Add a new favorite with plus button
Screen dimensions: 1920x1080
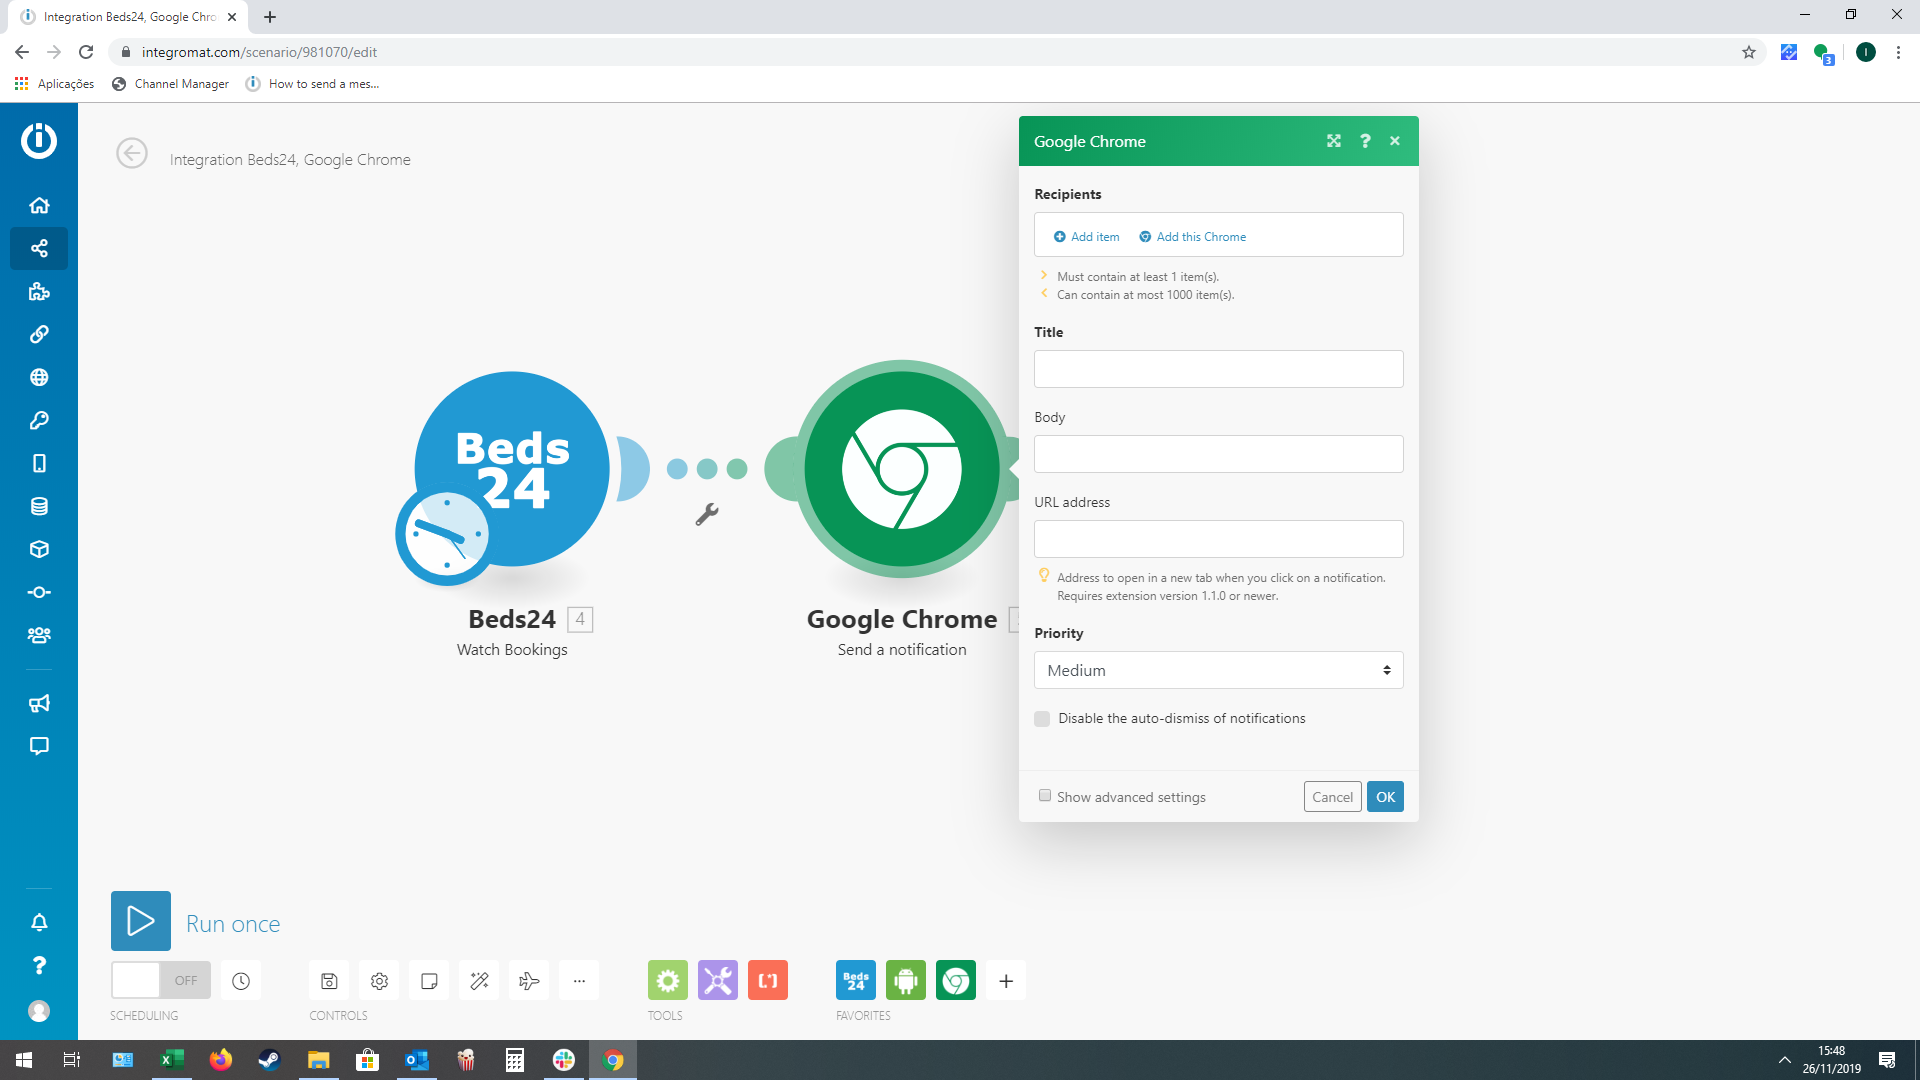point(1006,981)
